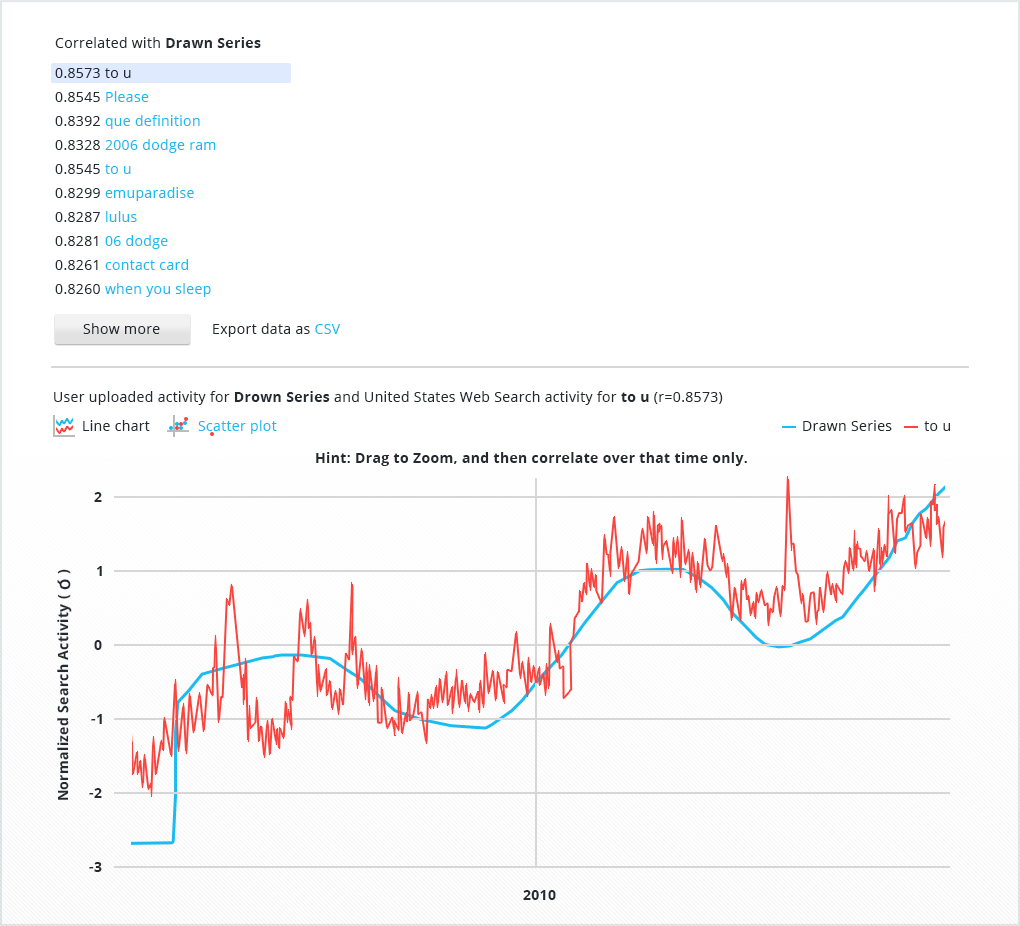Open the when you sleep link
Screen dimensions: 1020x926
tap(158, 289)
